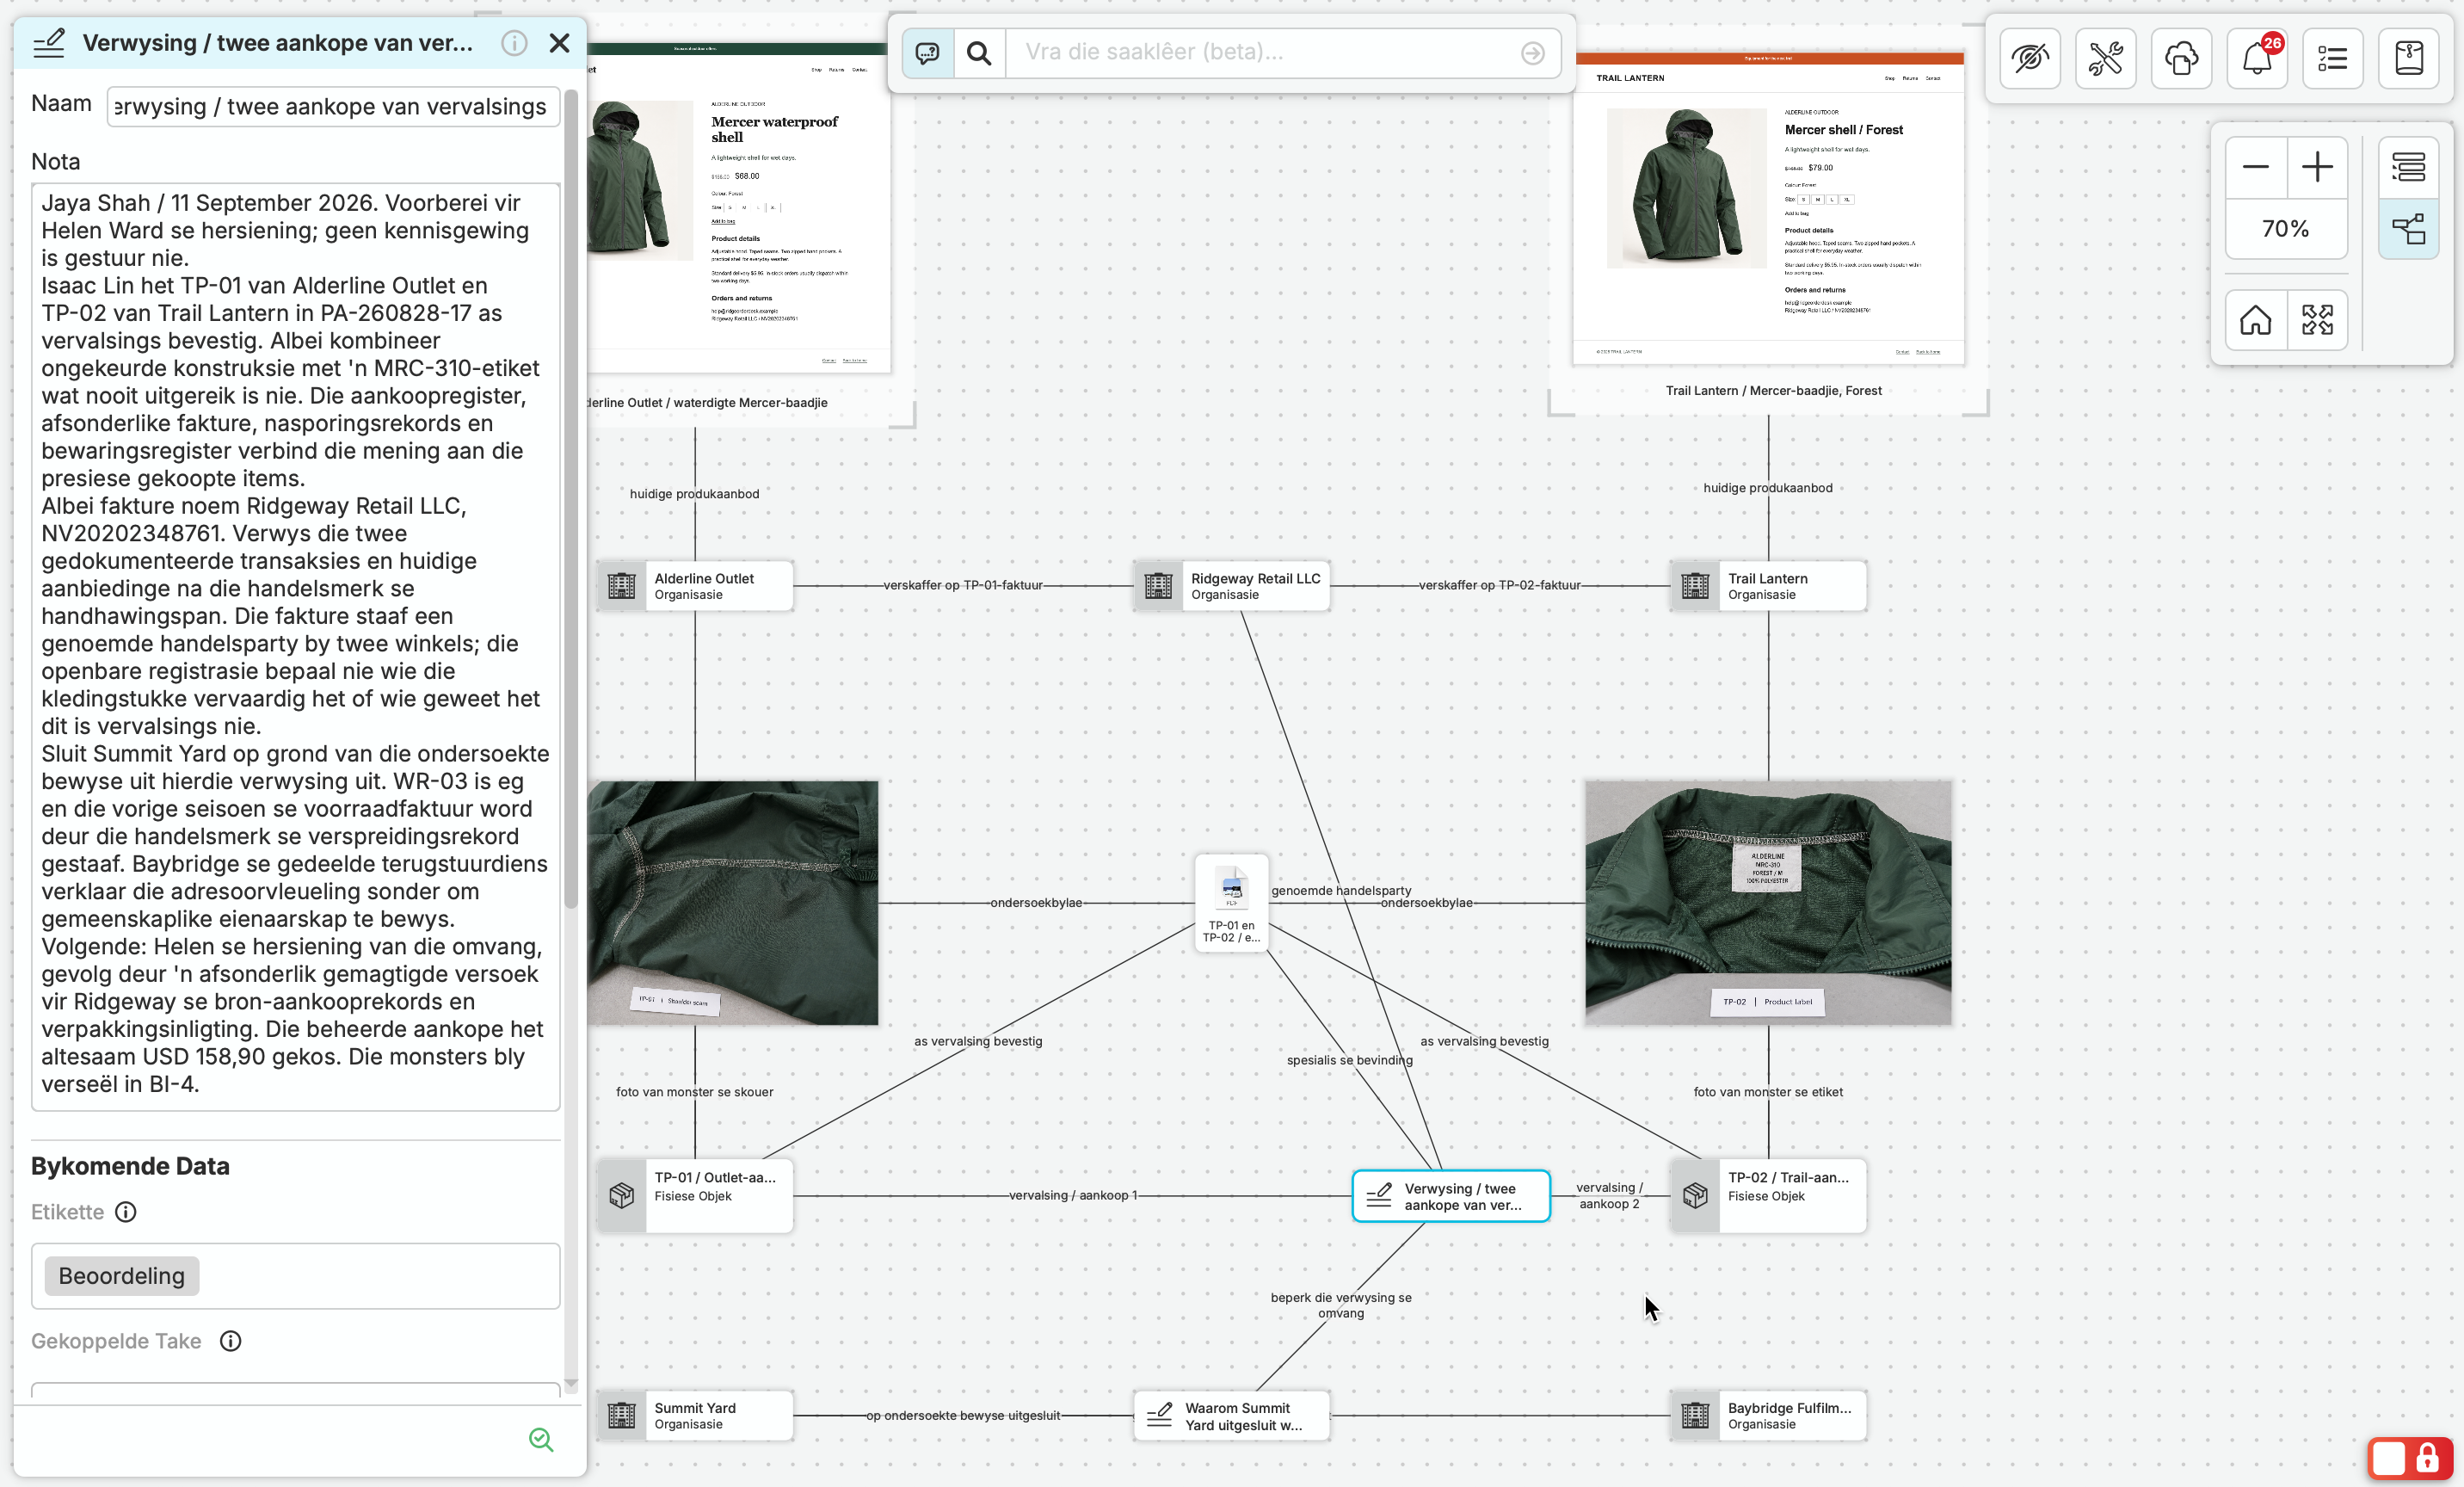Click 'vervalsing / aankoop 2' edge label
Viewport: 2464px width, 1487px height.
[x=1609, y=1195]
